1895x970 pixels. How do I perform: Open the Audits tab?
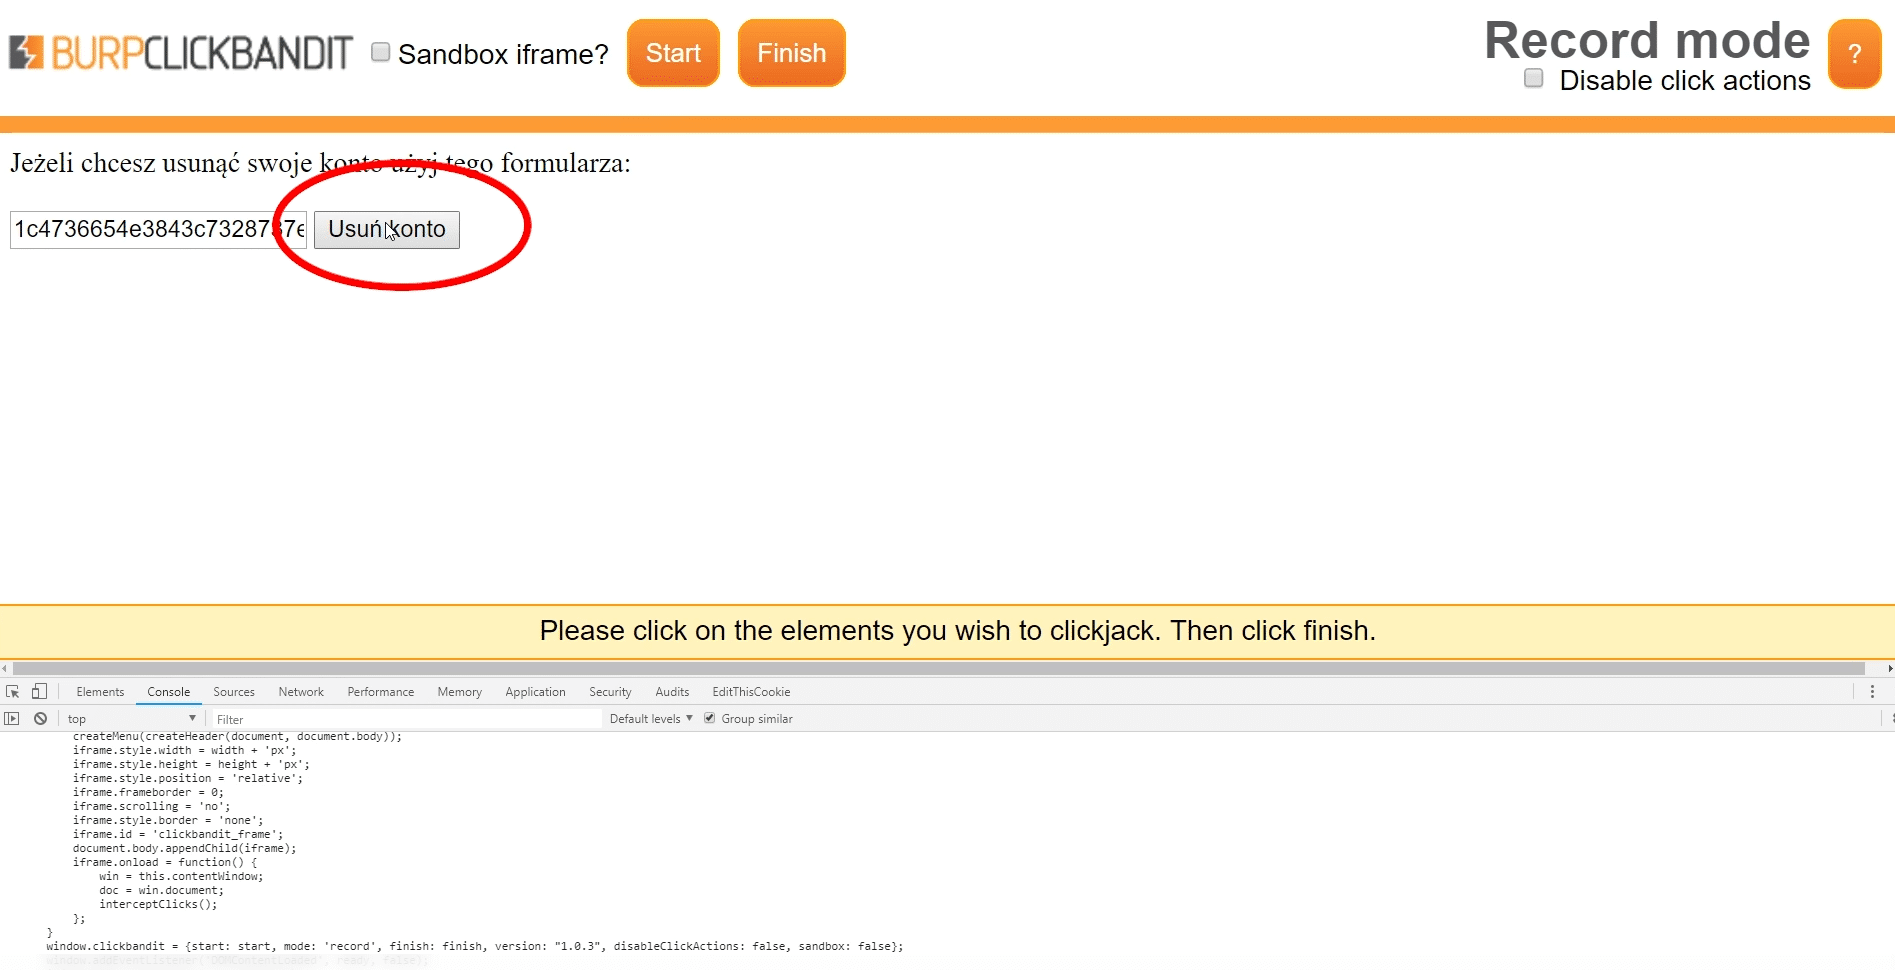[x=672, y=692]
